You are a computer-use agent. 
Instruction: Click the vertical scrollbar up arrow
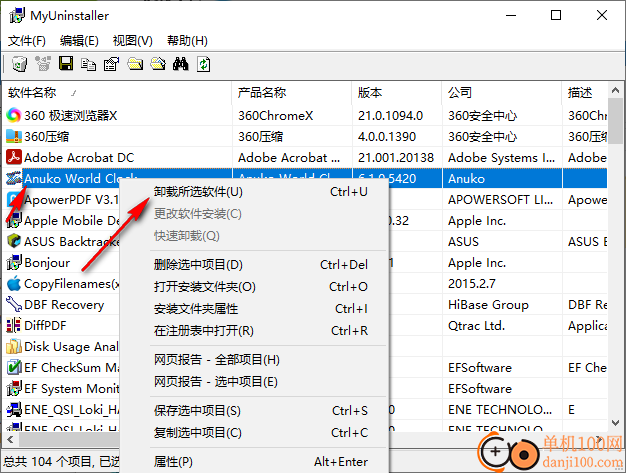pos(615,91)
